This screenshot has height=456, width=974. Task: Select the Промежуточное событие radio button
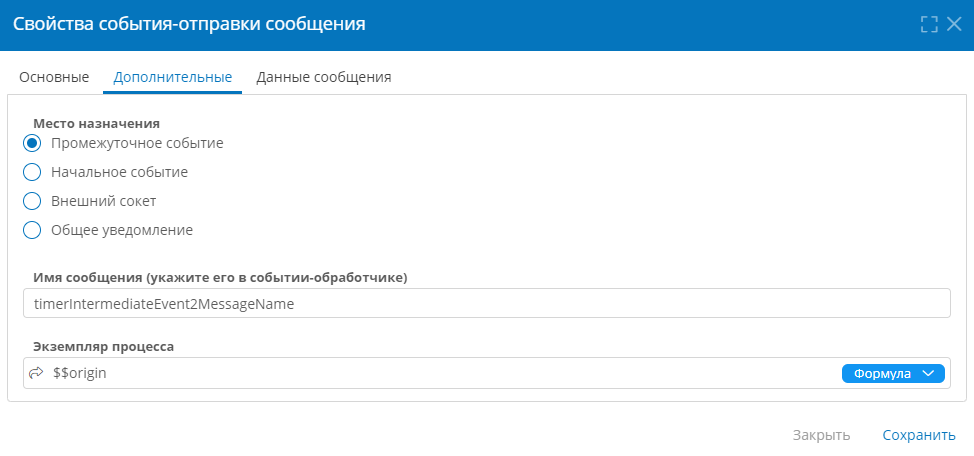(x=32, y=144)
